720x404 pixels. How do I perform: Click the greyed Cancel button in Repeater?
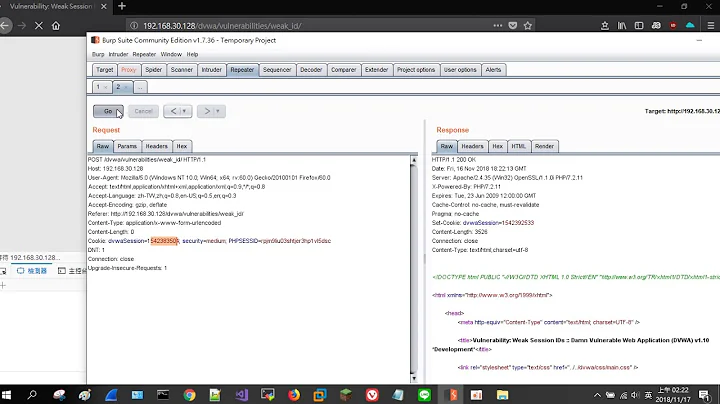143,111
